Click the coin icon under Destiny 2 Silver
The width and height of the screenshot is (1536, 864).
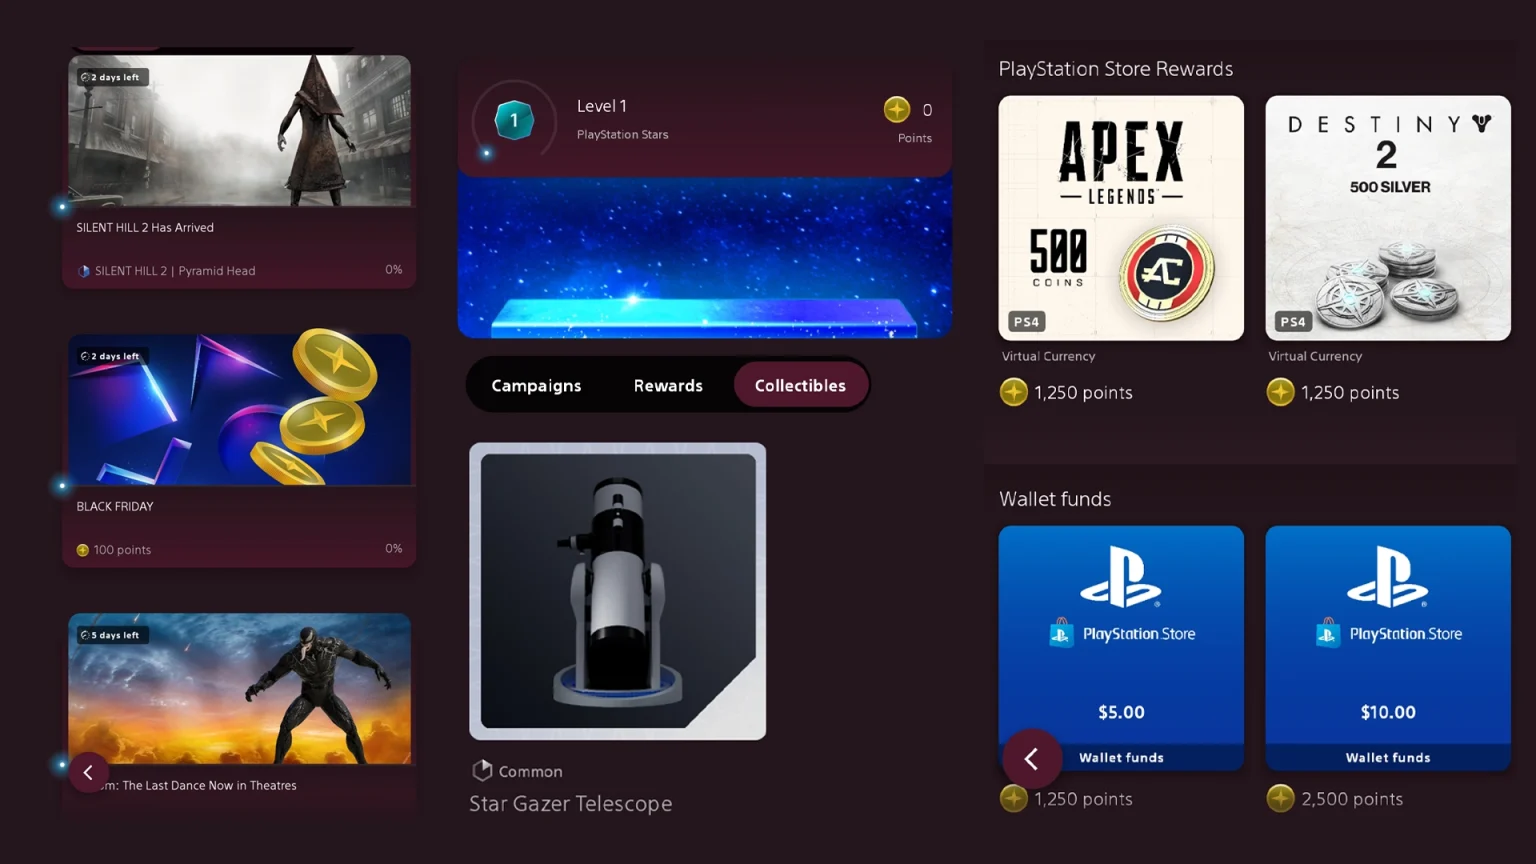[x=1280, y=392]
